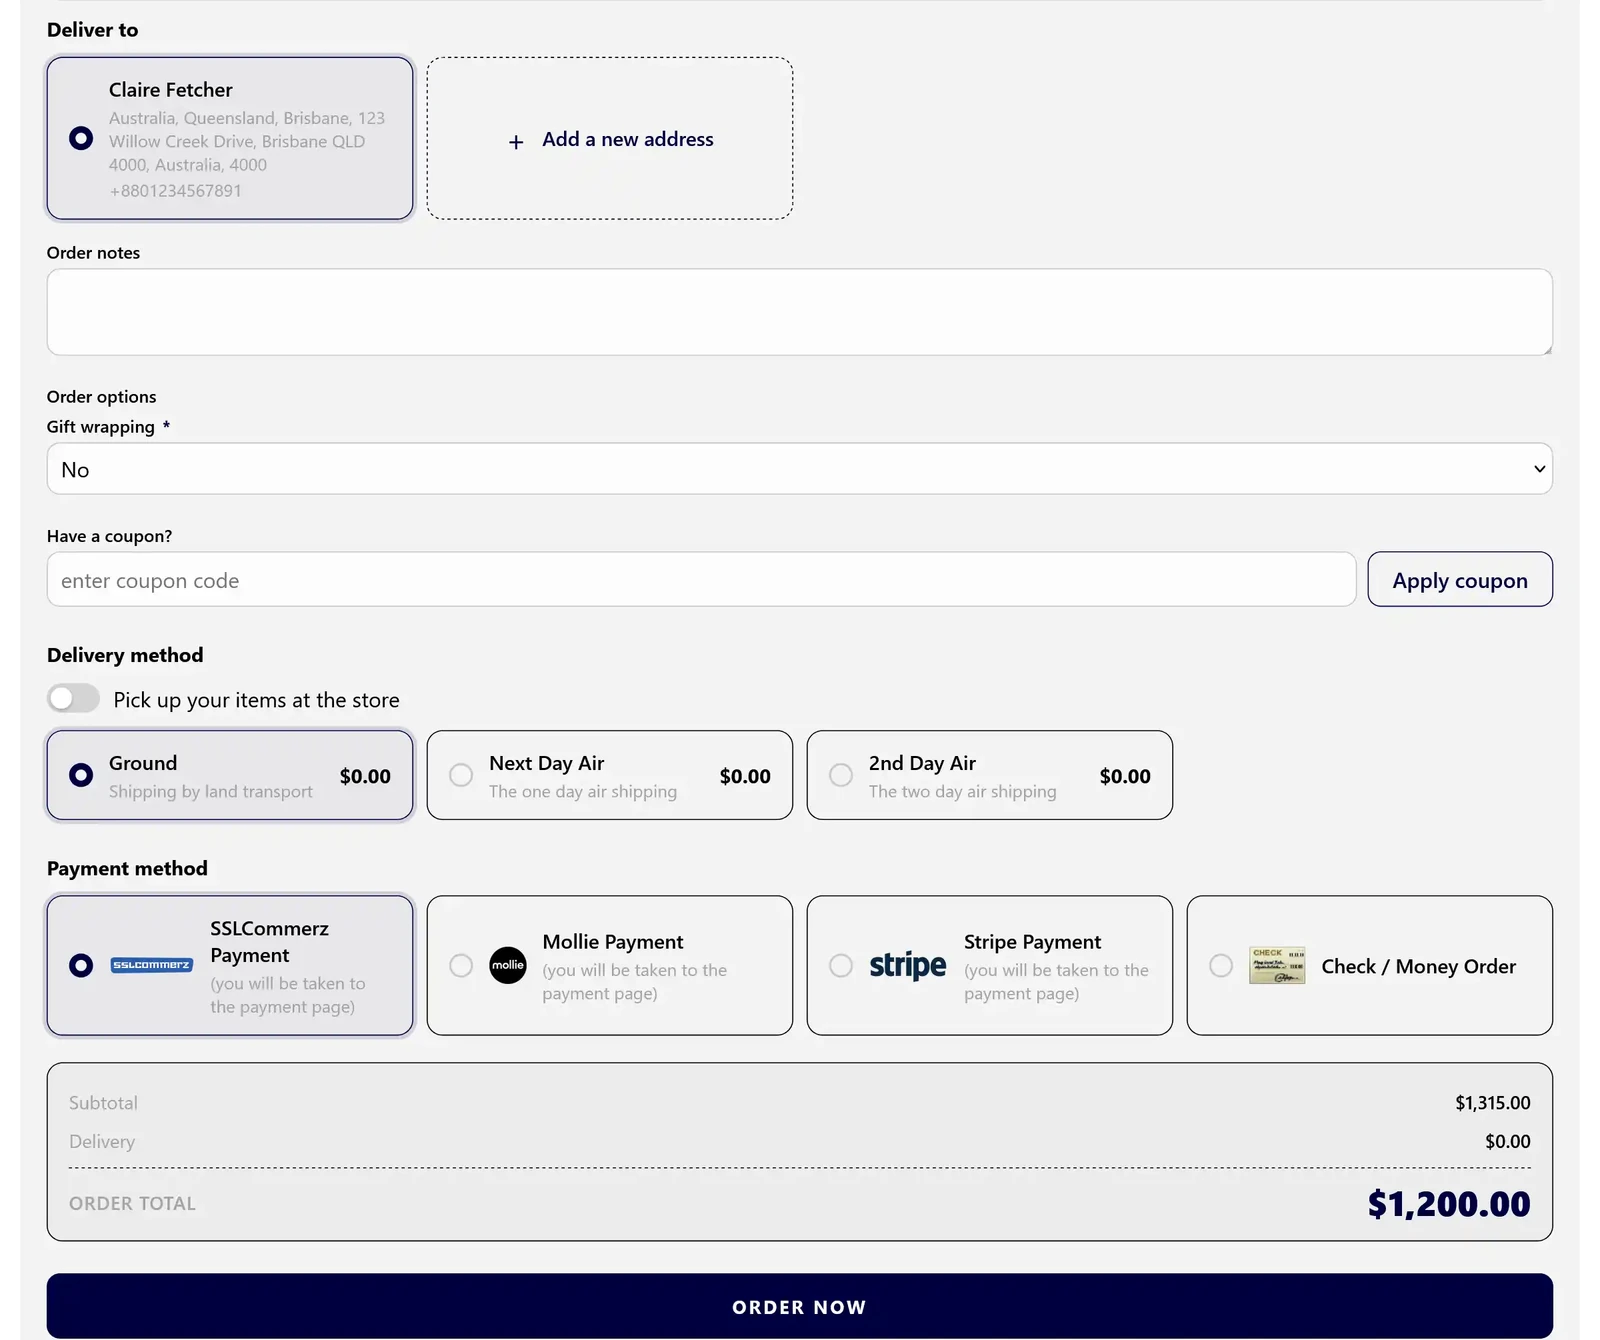Select Mollie Payment radio button
This screenshot has height=1340, width=1600.
pos(461,965)
